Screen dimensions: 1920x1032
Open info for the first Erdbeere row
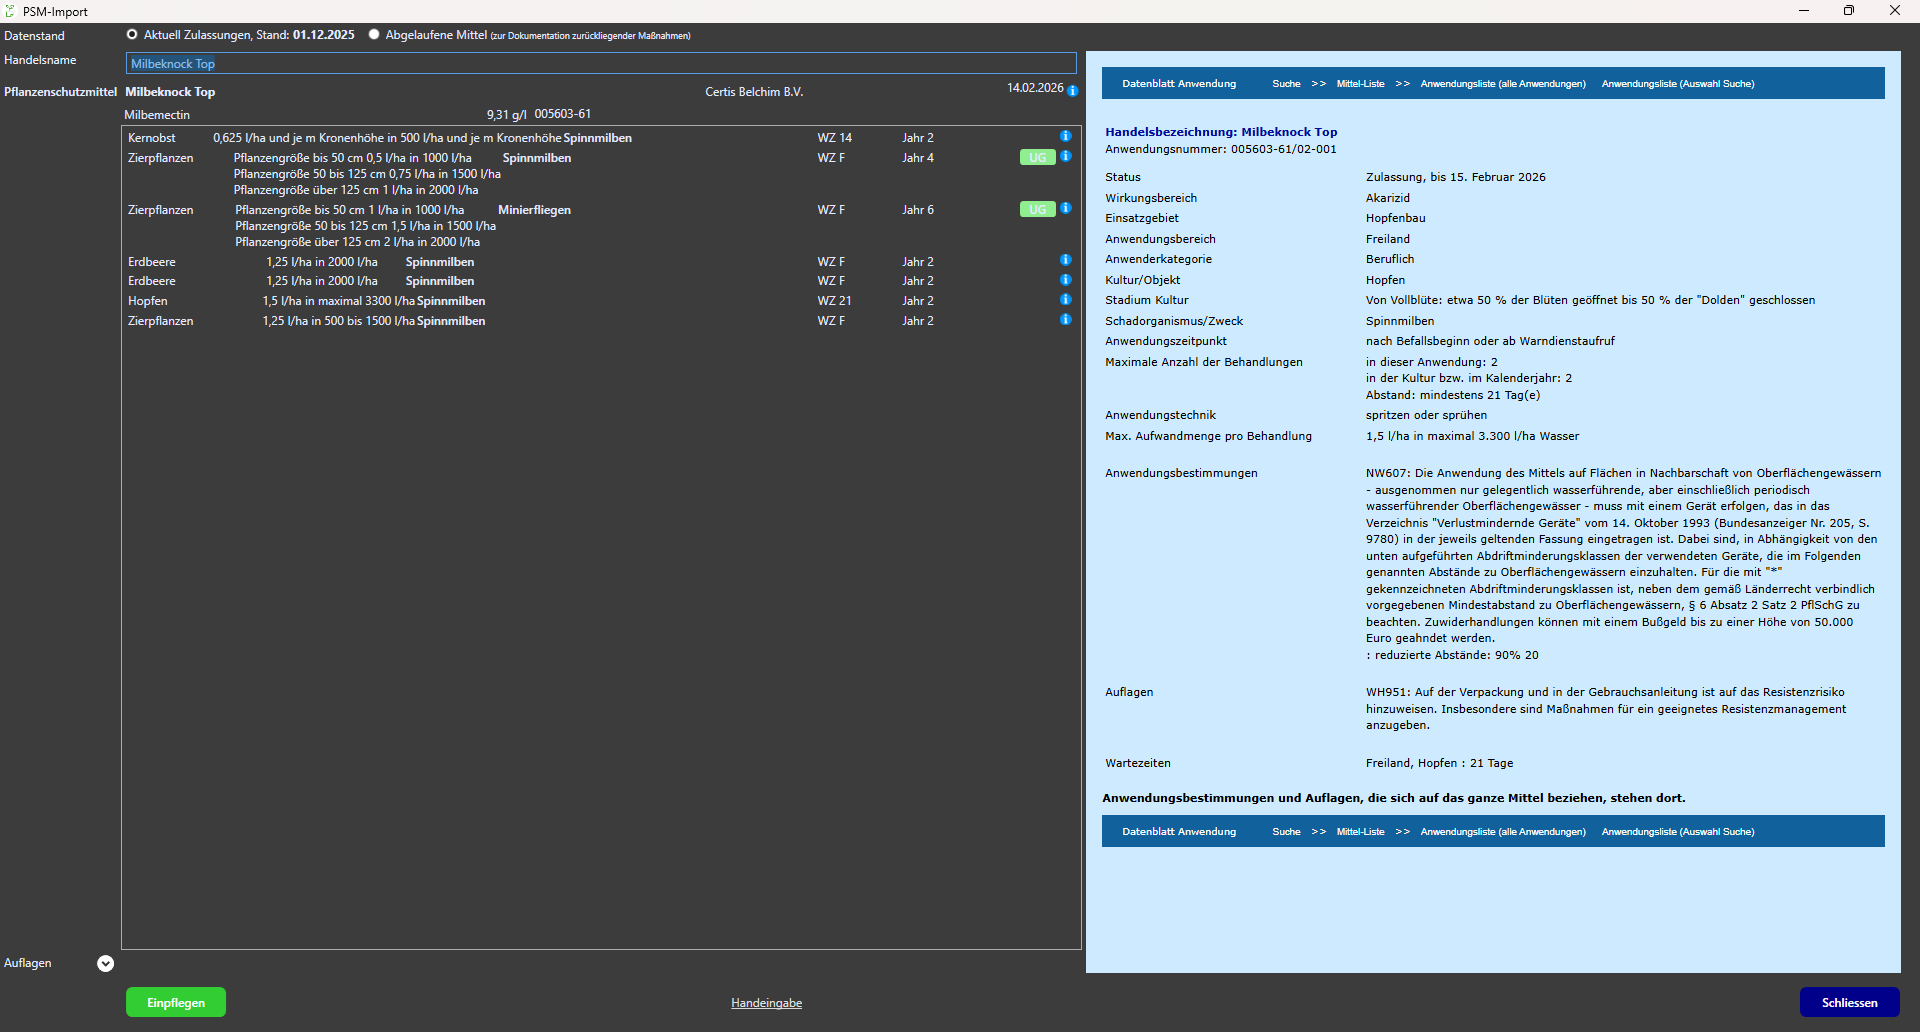1065,260
